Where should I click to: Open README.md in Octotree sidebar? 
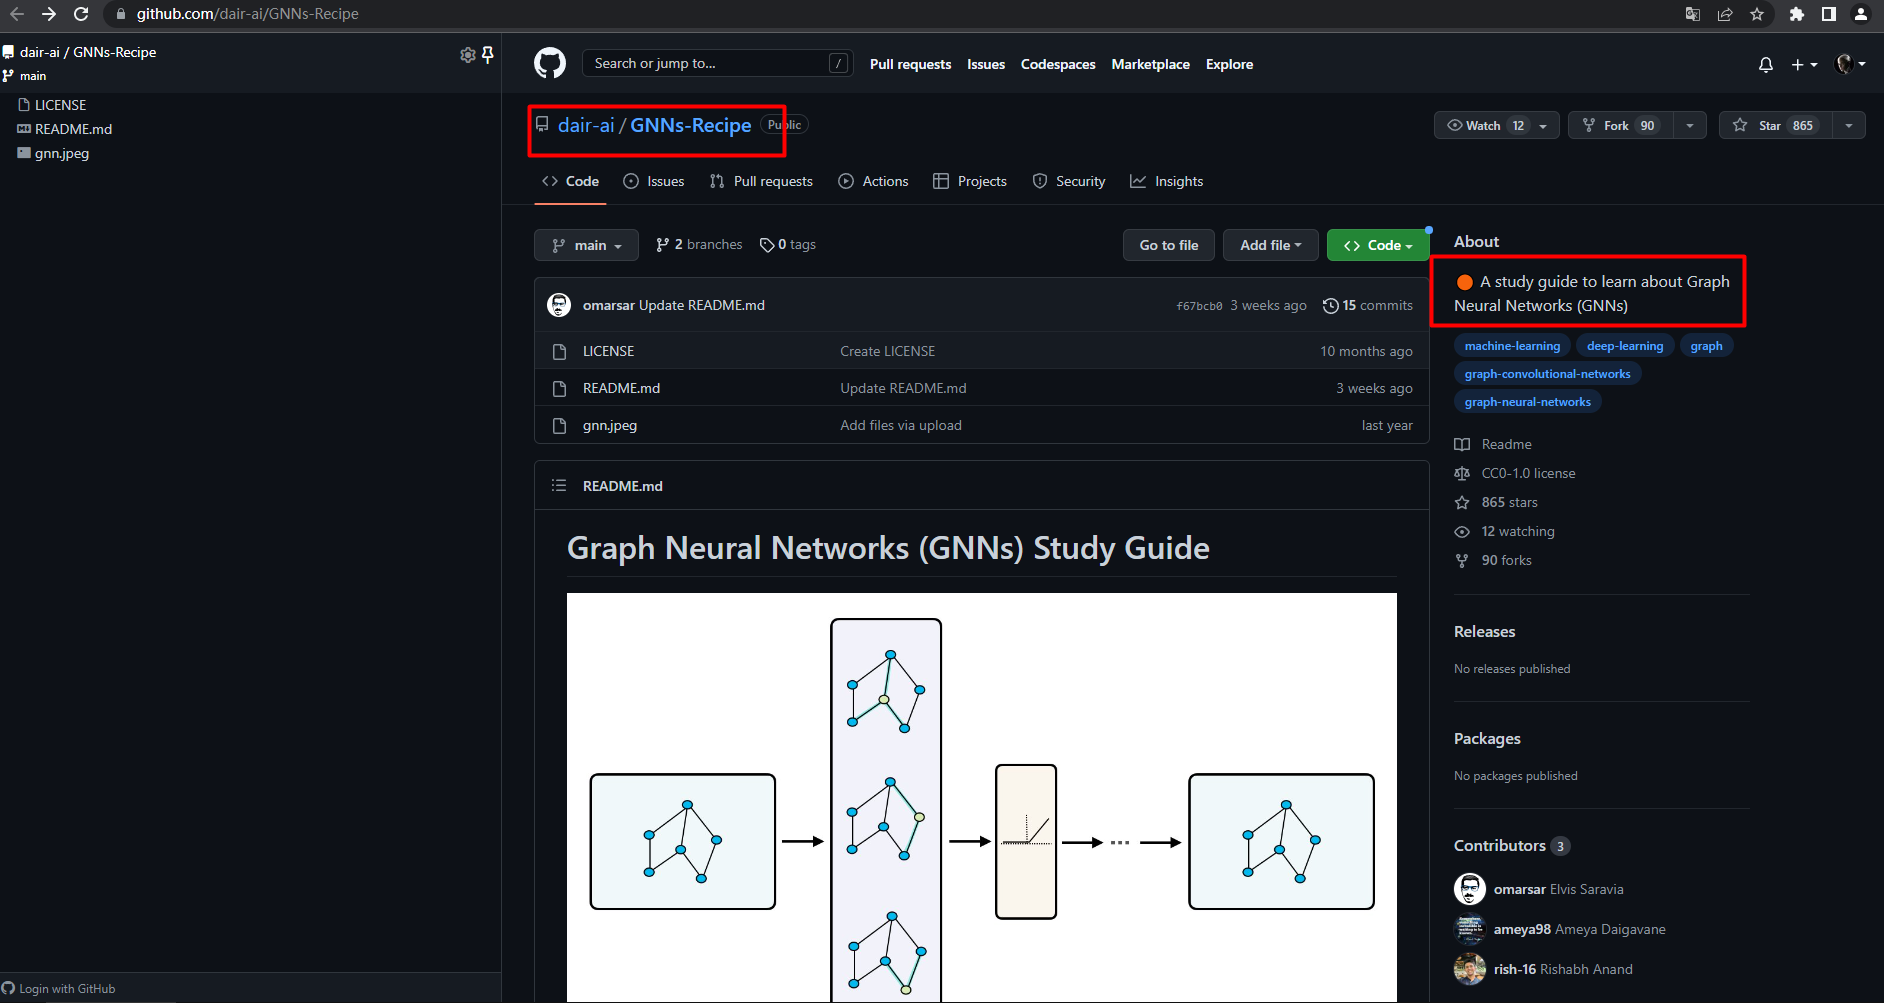(73, 129)
